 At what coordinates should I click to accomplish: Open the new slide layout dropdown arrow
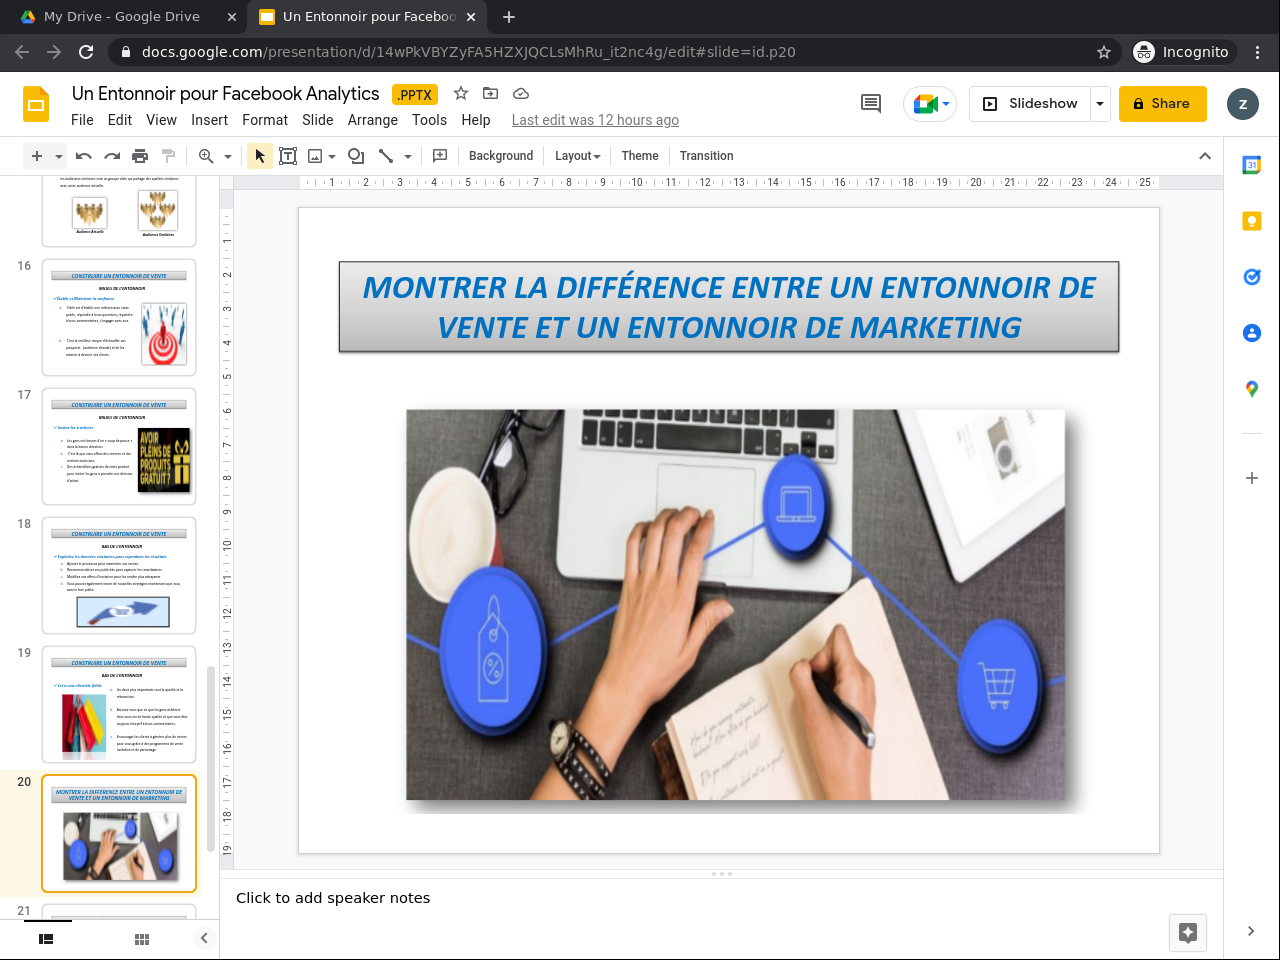(59, 156)
